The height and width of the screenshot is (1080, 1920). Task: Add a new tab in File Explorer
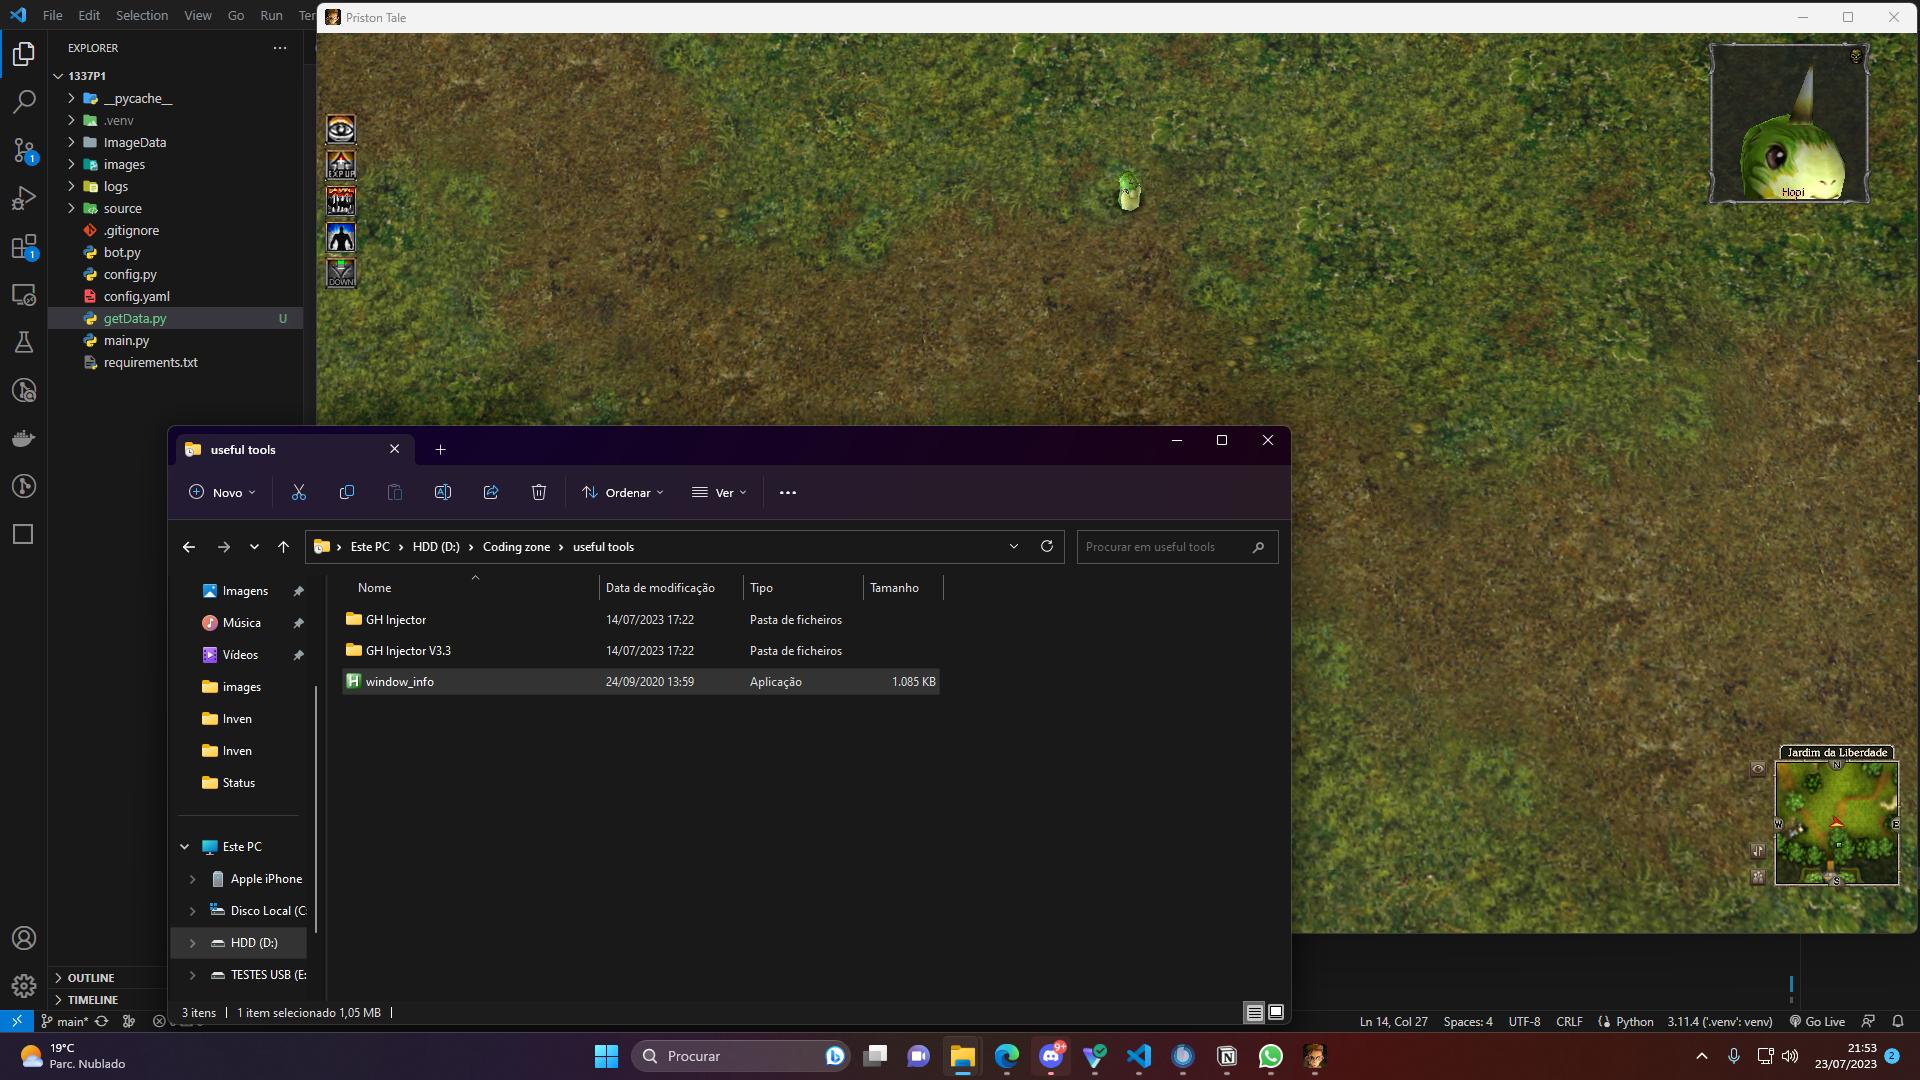440,449
